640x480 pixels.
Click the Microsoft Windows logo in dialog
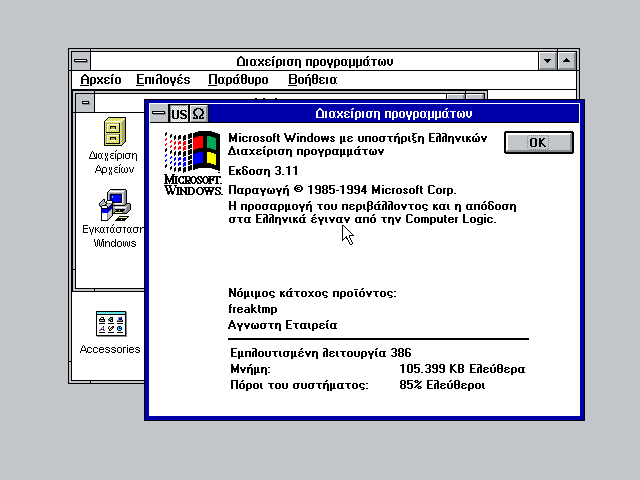coord(193,163)
